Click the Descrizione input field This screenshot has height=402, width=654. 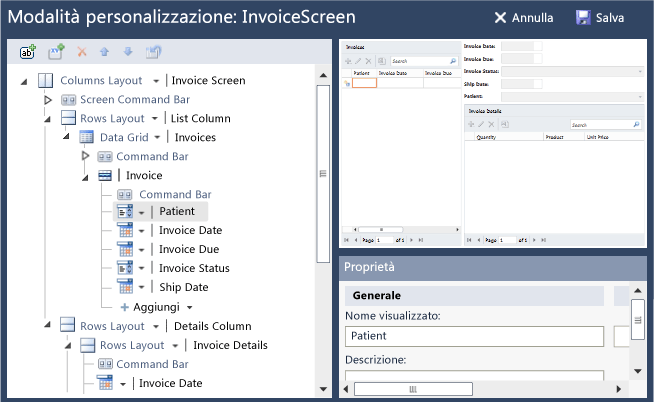tap(474, 375)
